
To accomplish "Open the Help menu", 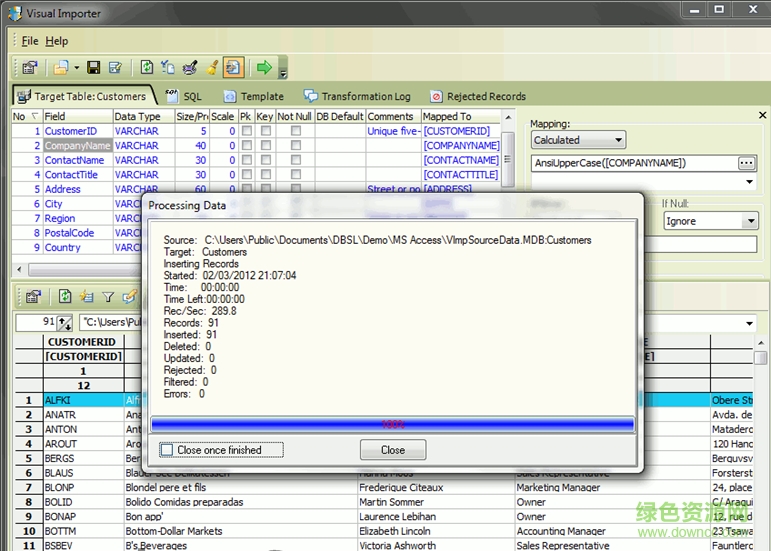I will click(x=57, y=41).
